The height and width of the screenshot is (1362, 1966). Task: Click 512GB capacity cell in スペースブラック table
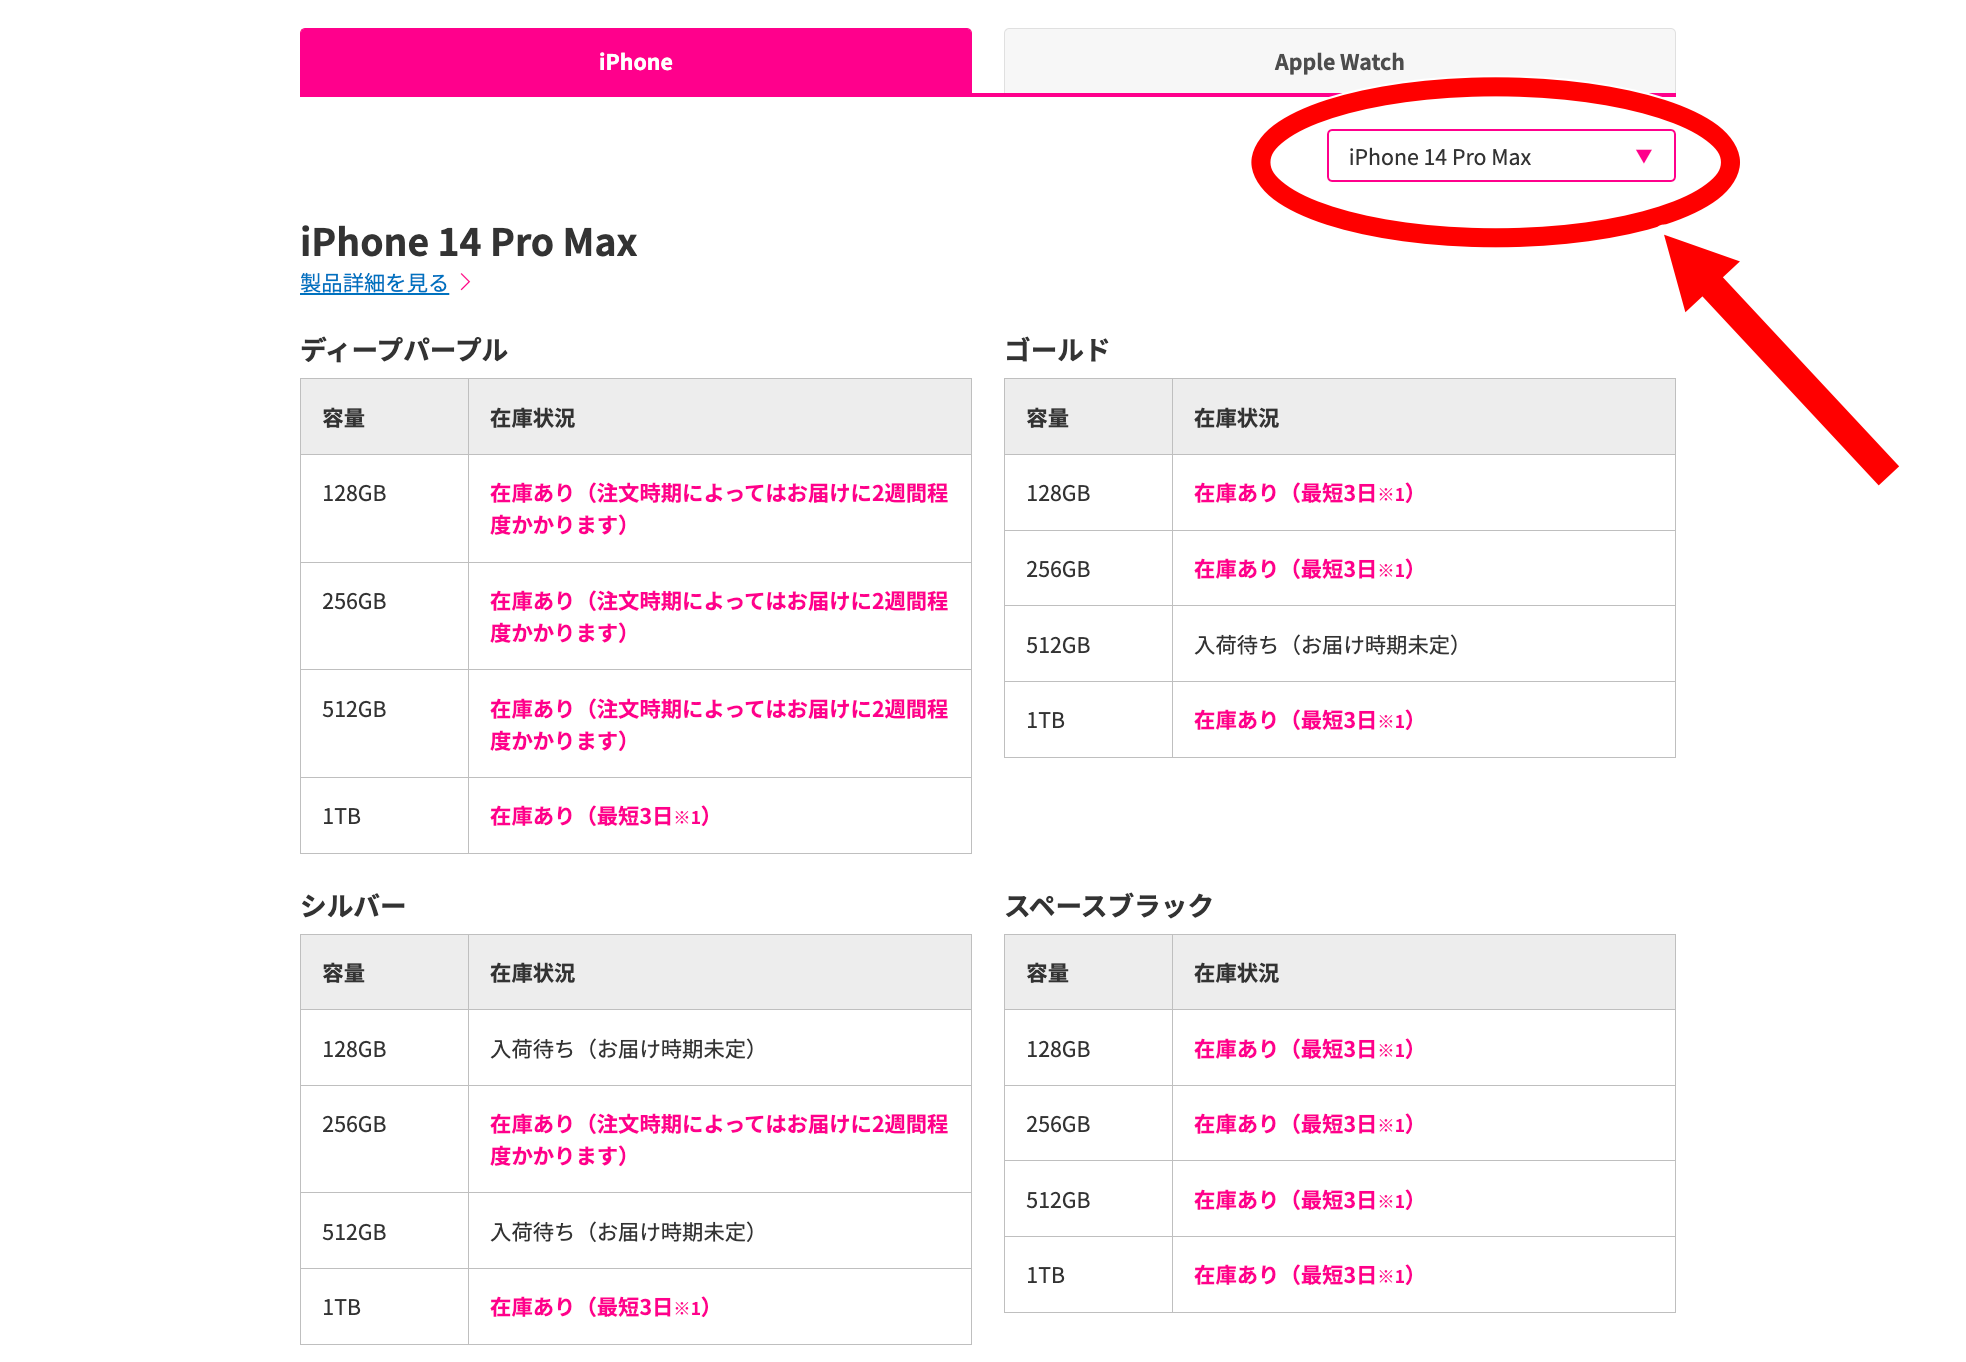click(1088, 1200)
